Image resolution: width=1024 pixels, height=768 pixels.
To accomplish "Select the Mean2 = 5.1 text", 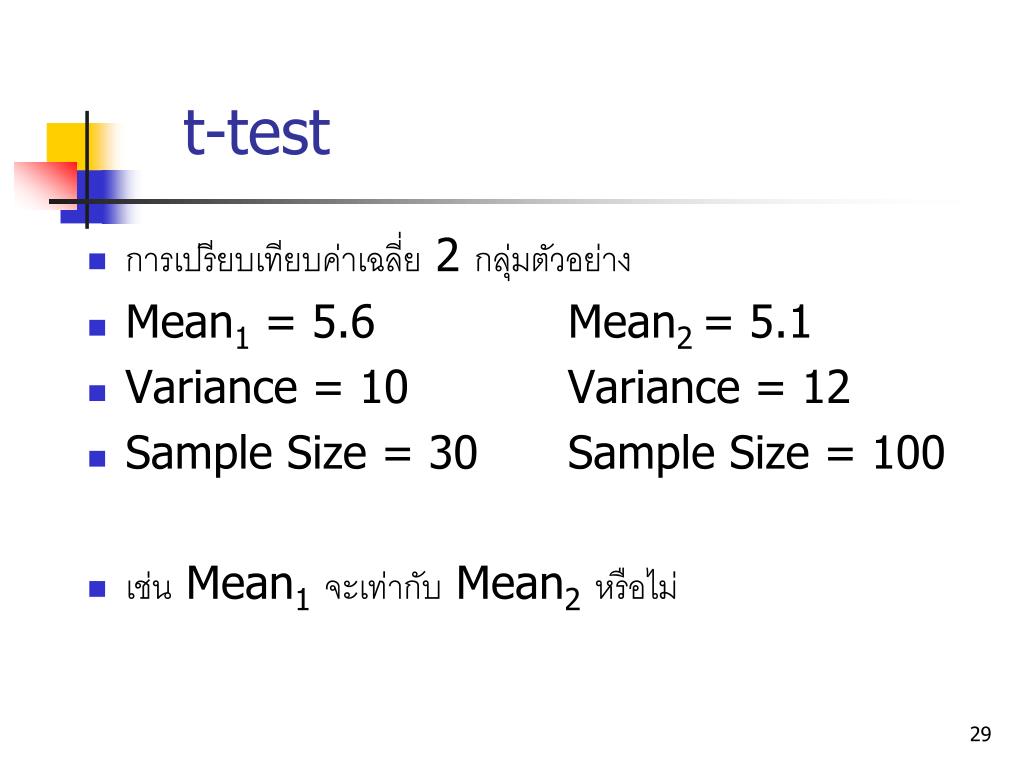I will (690, 325).
